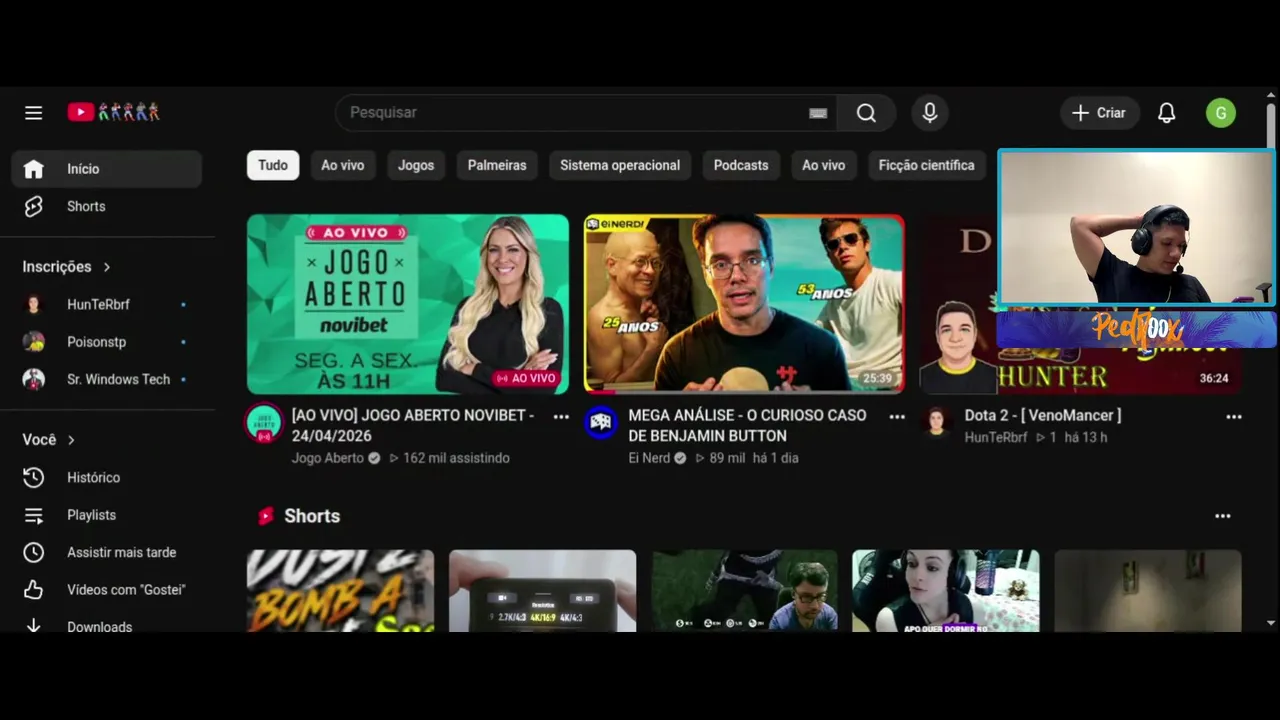1280x720 pixels.
Task: Click the Início home icon
Action: 34,169
